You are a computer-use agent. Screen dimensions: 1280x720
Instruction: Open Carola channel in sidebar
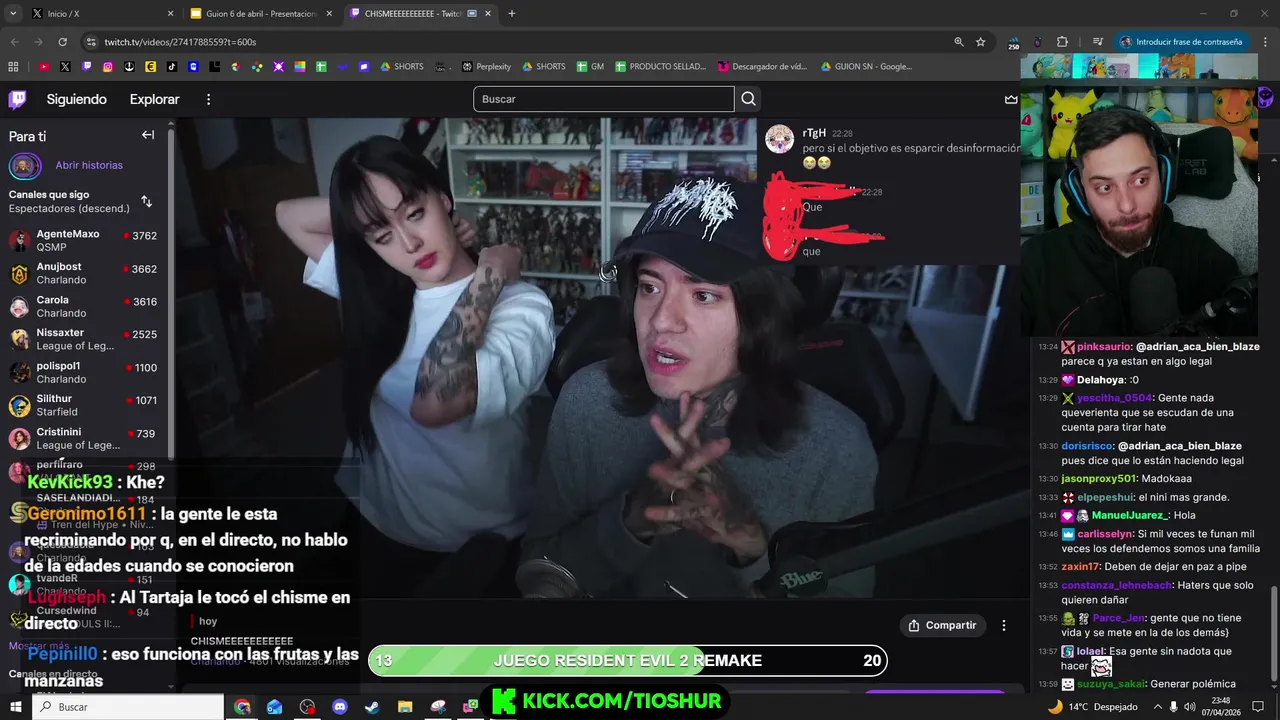pyautogui.click(x=83, y=306)
